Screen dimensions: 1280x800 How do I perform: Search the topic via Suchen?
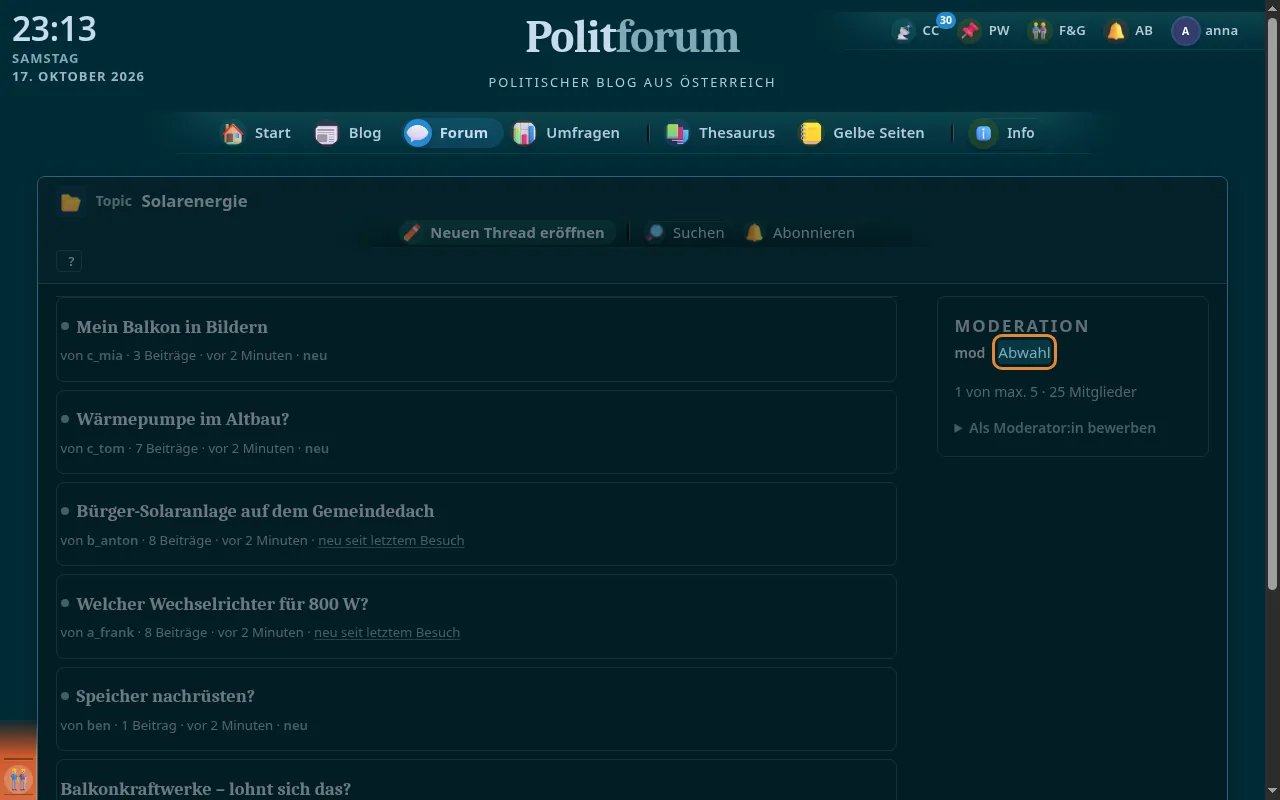coord(685,233)
